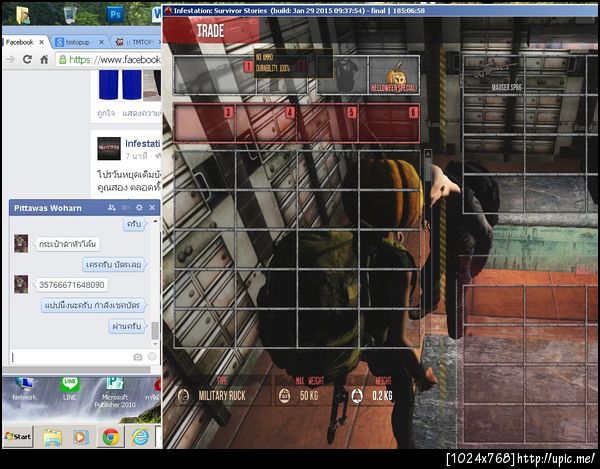Click the chat conversation scrollbar thumb
The height and width of the screenshot is (469, 600).
[155, 331]
